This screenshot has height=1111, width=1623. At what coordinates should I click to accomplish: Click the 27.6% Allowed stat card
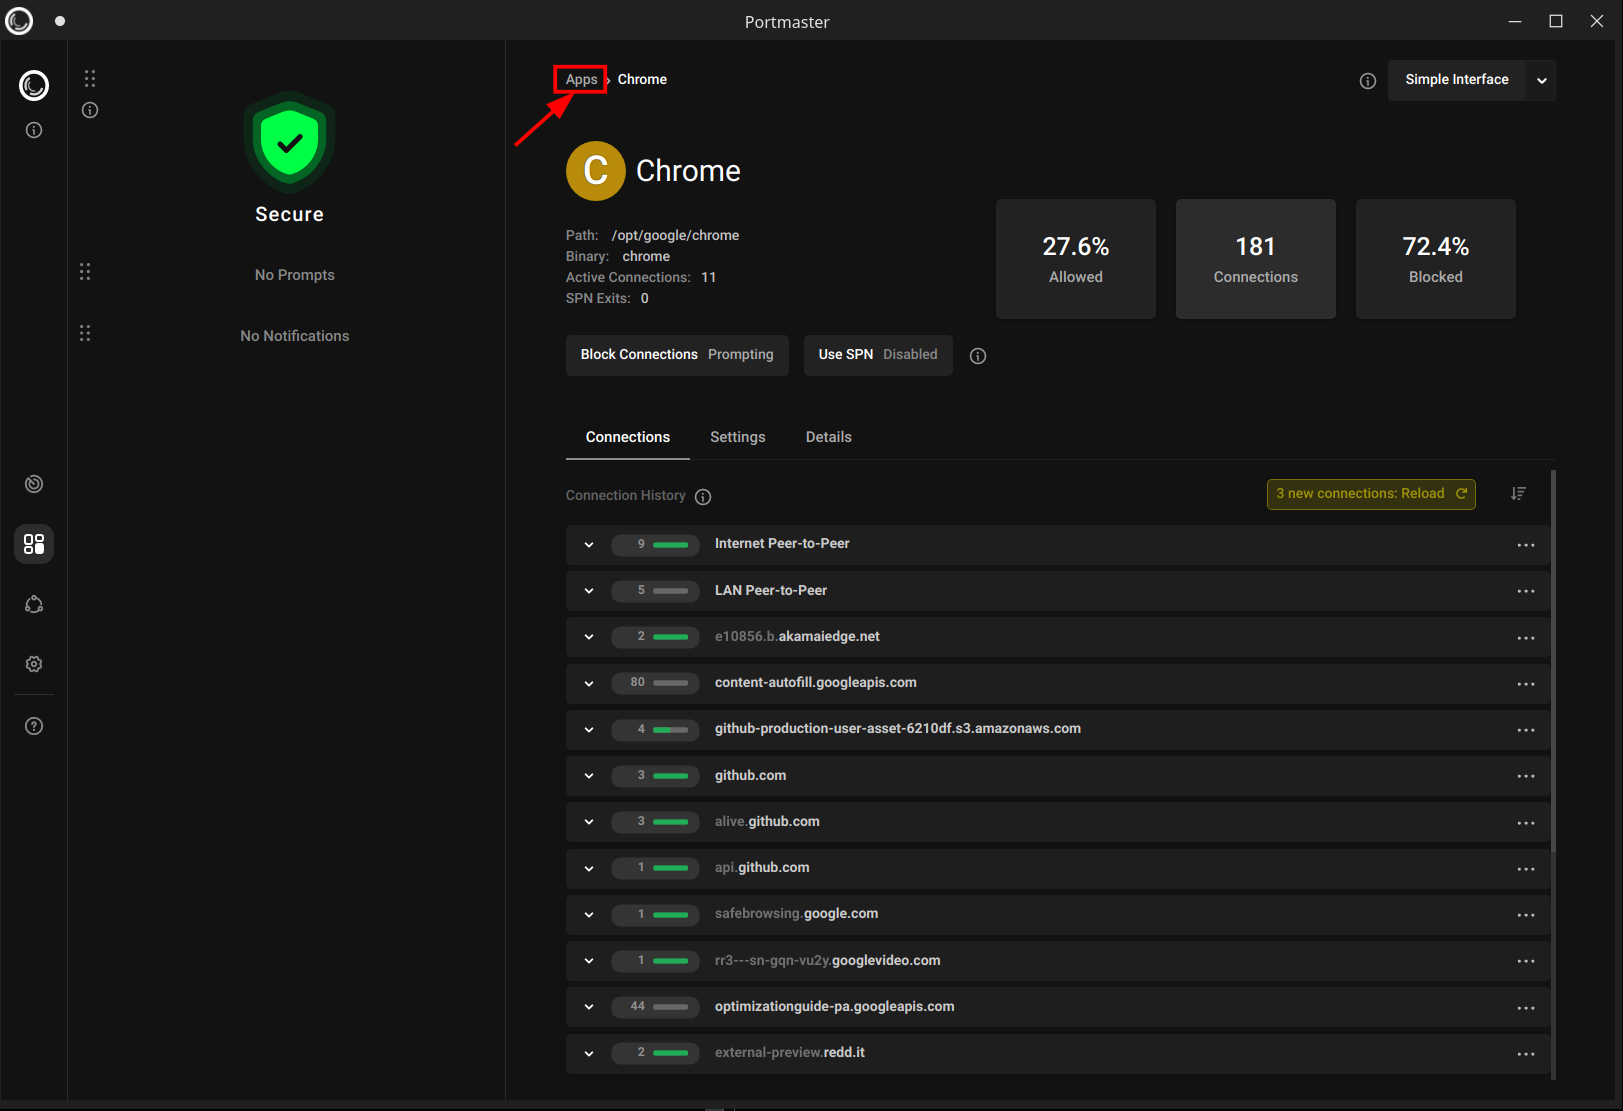(1076, 259)
